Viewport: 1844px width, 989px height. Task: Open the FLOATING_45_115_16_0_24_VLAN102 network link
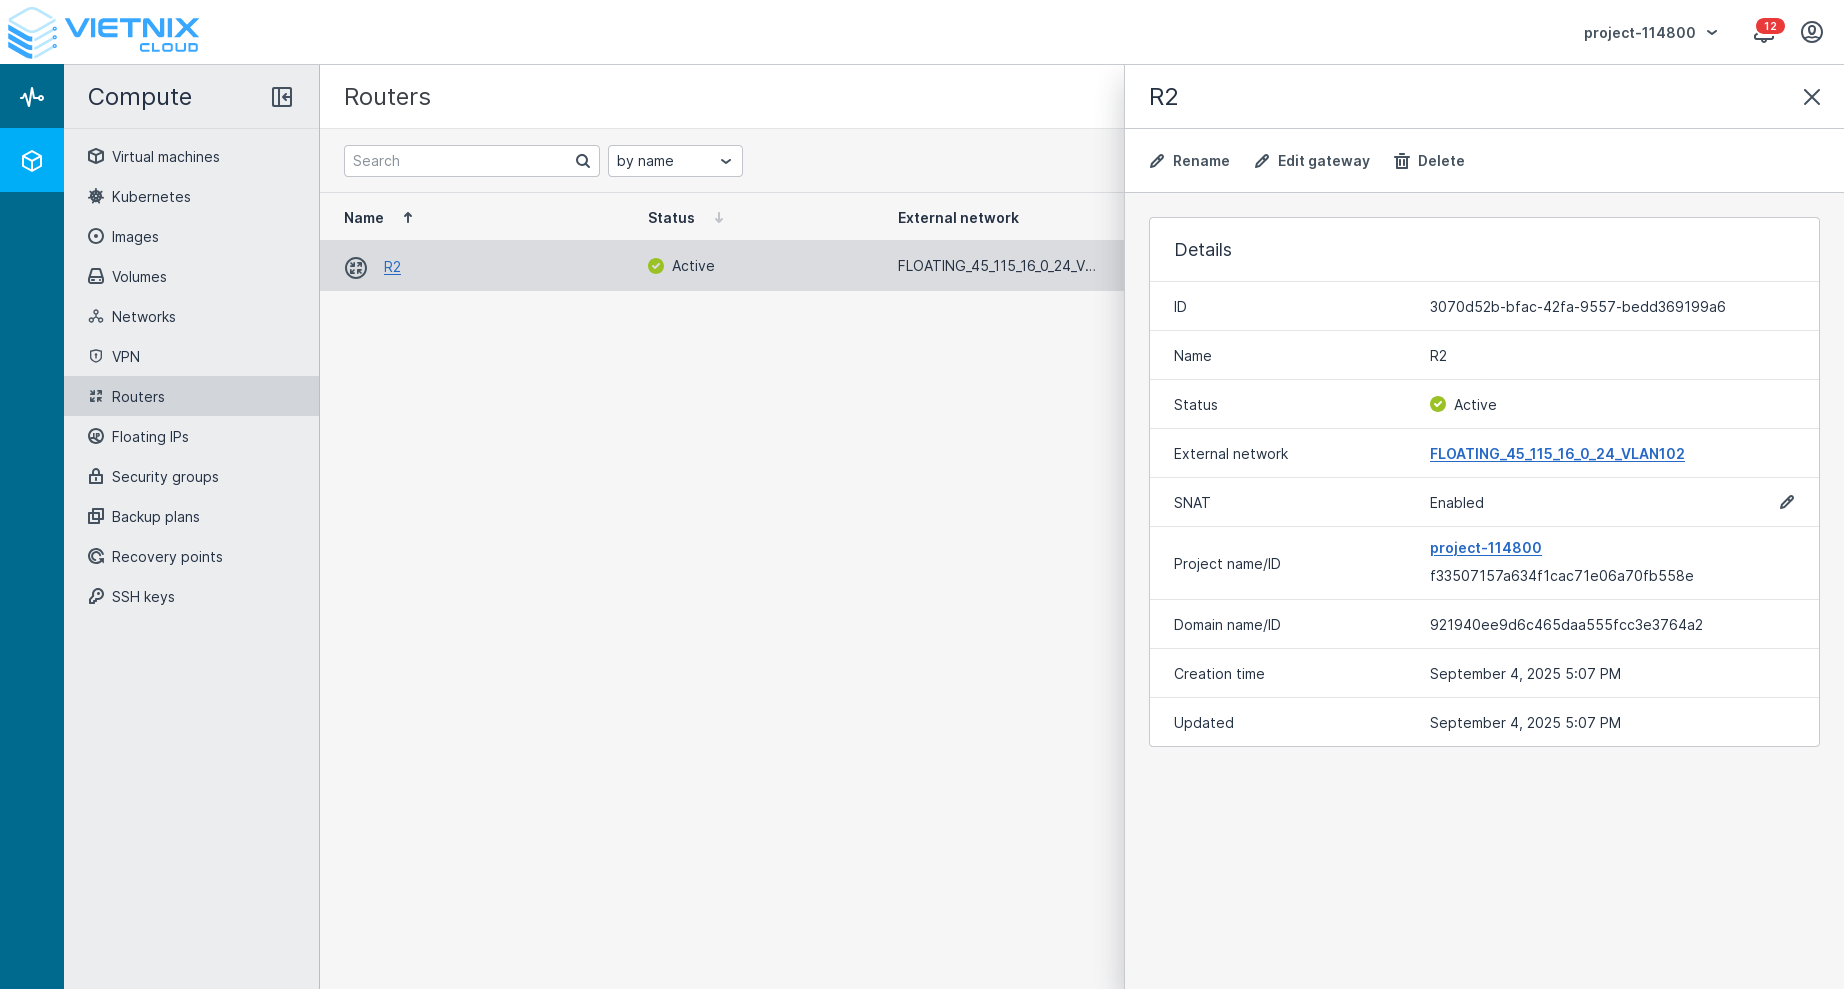coord(1556,454)
